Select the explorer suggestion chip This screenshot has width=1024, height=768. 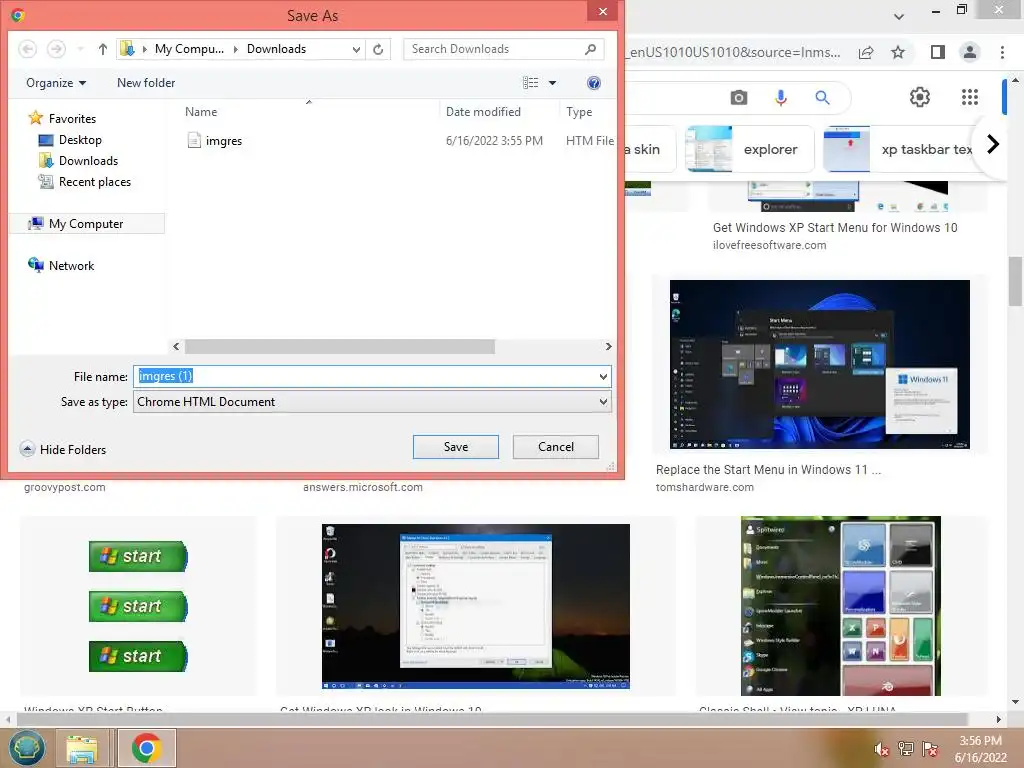[750, 149]
